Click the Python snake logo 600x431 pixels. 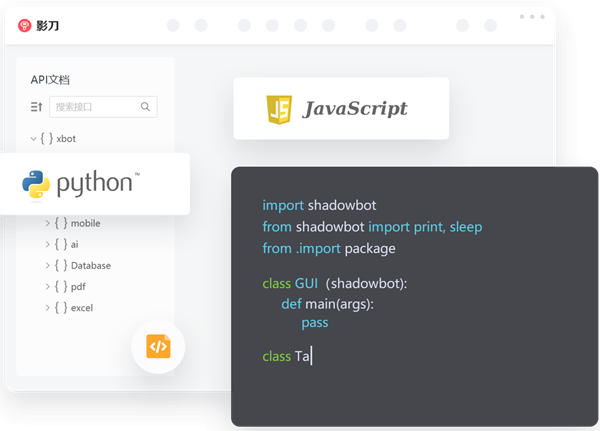coord(36,184)
